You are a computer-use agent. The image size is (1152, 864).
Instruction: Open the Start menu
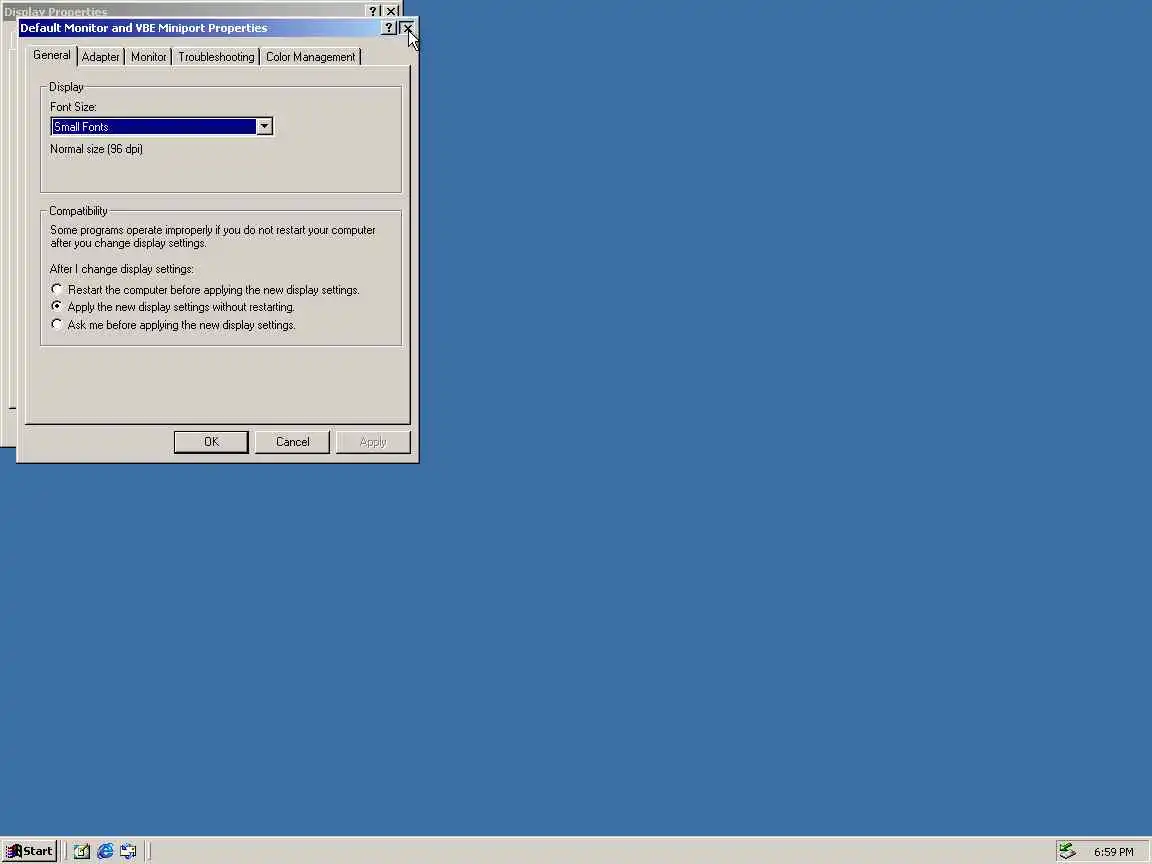[x=29, y=851]
